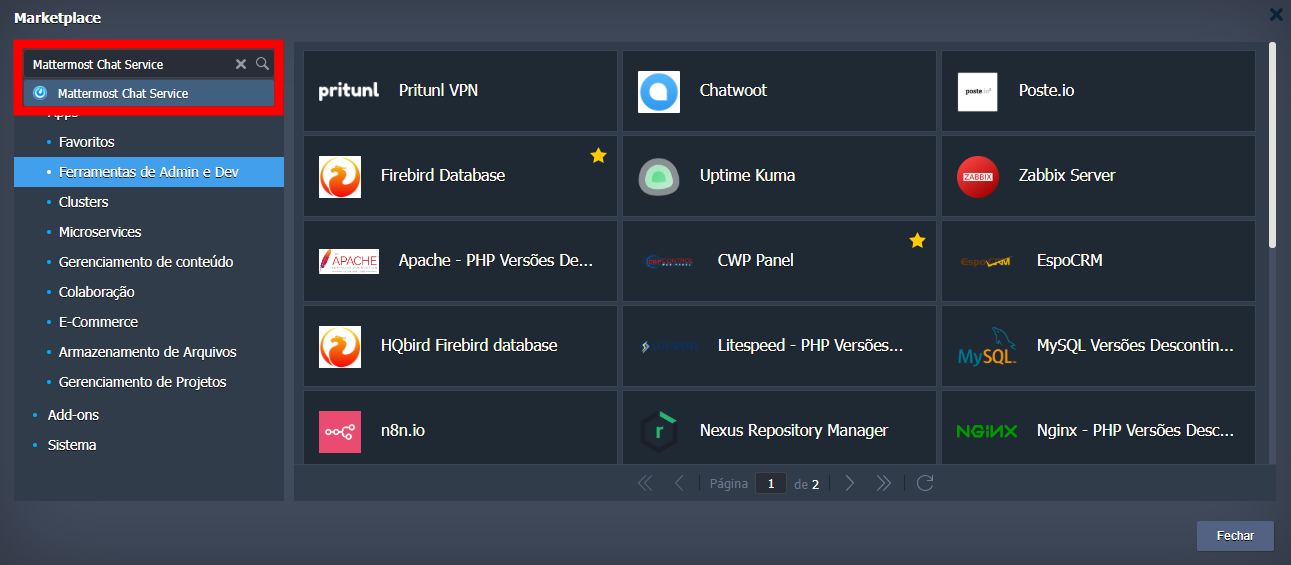Expand the Add-ons section

(x=73, y=415)
